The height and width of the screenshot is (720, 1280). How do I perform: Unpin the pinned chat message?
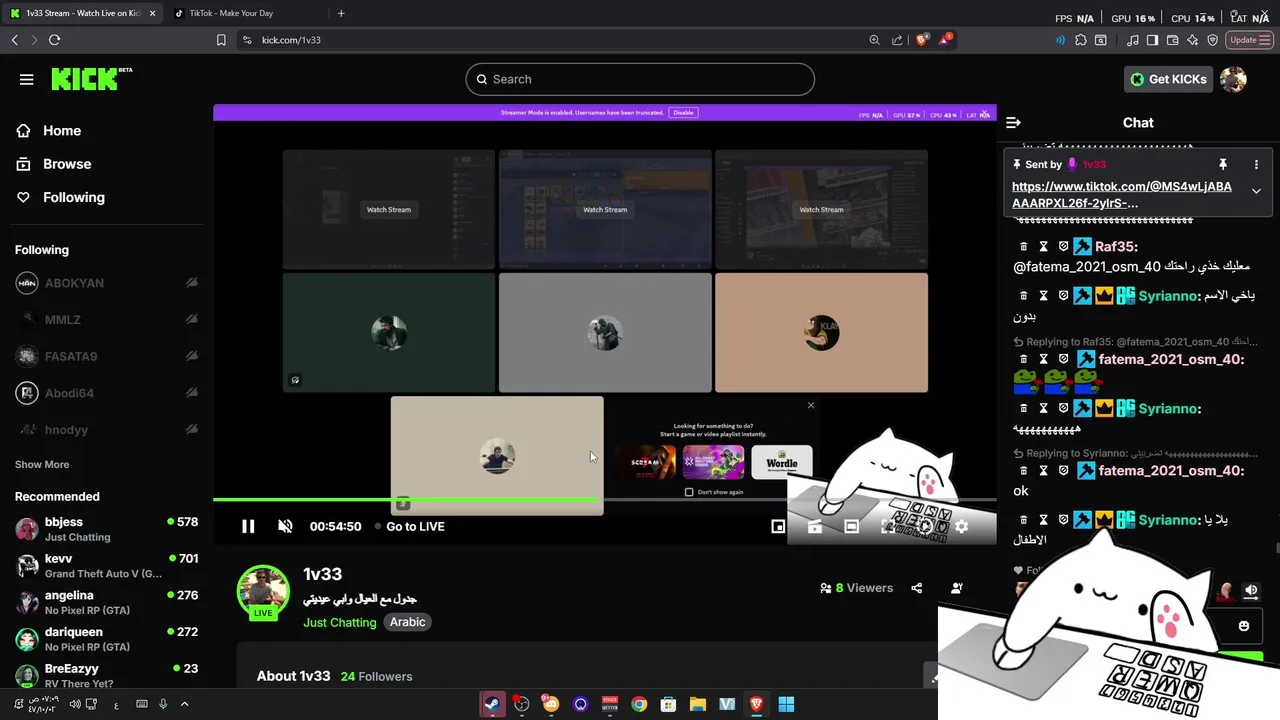click(1222, 164)
